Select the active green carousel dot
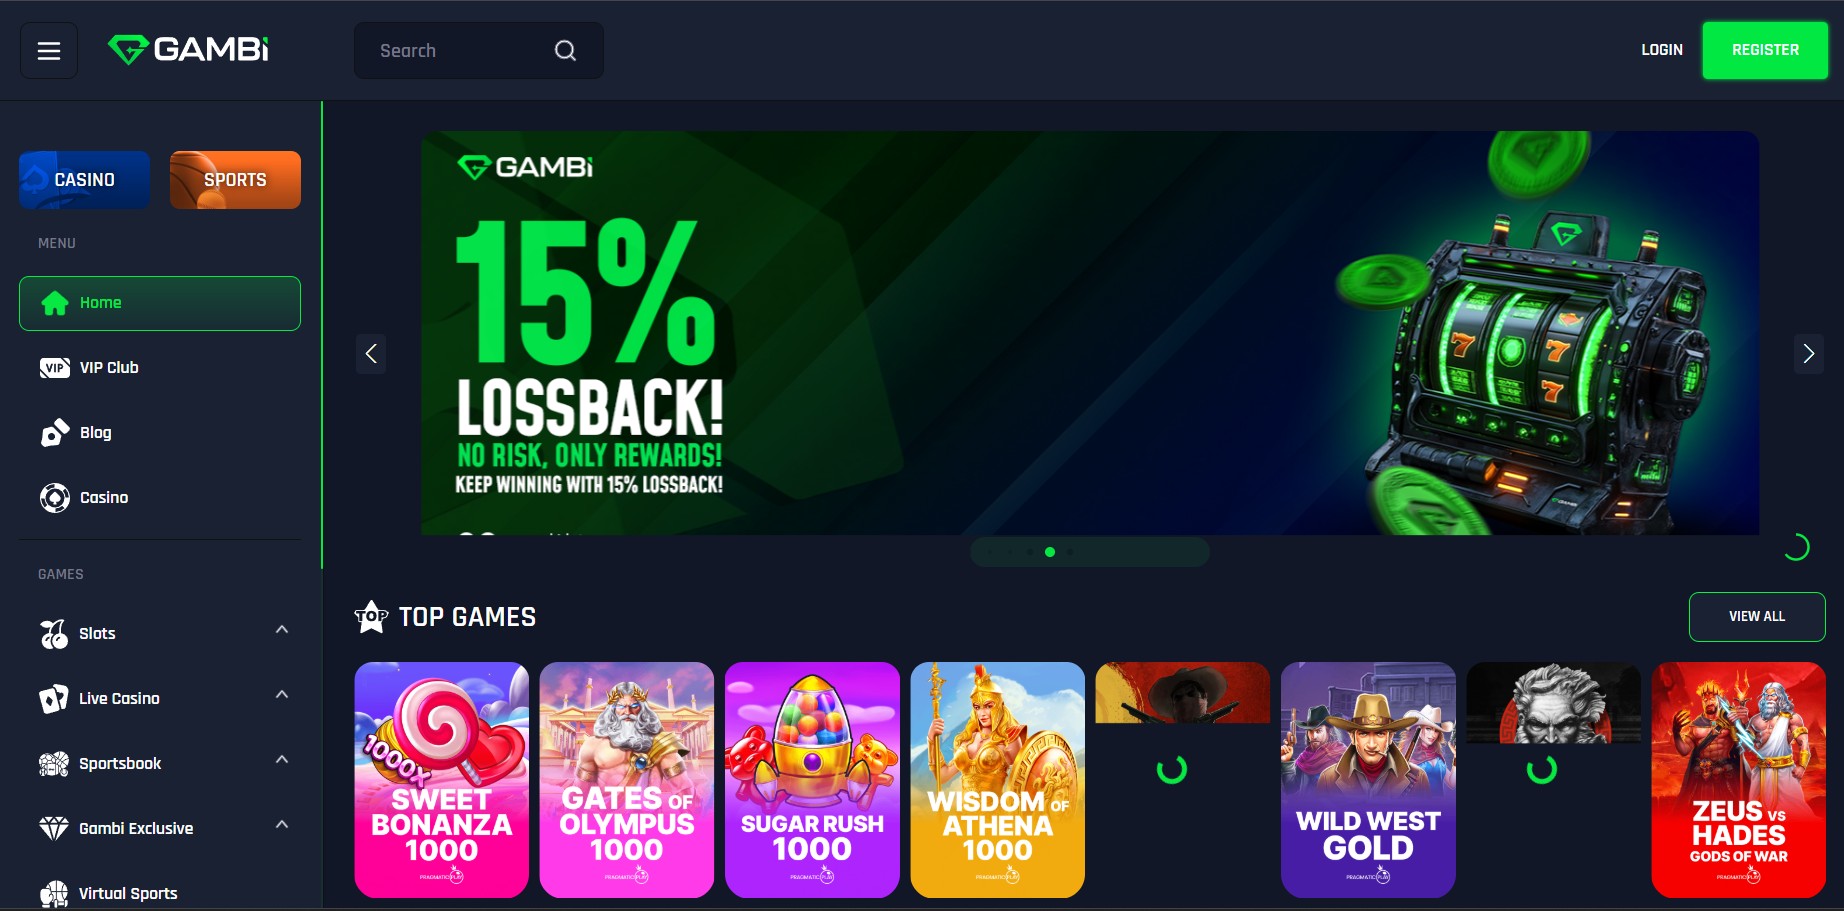 coord(1050,552)
